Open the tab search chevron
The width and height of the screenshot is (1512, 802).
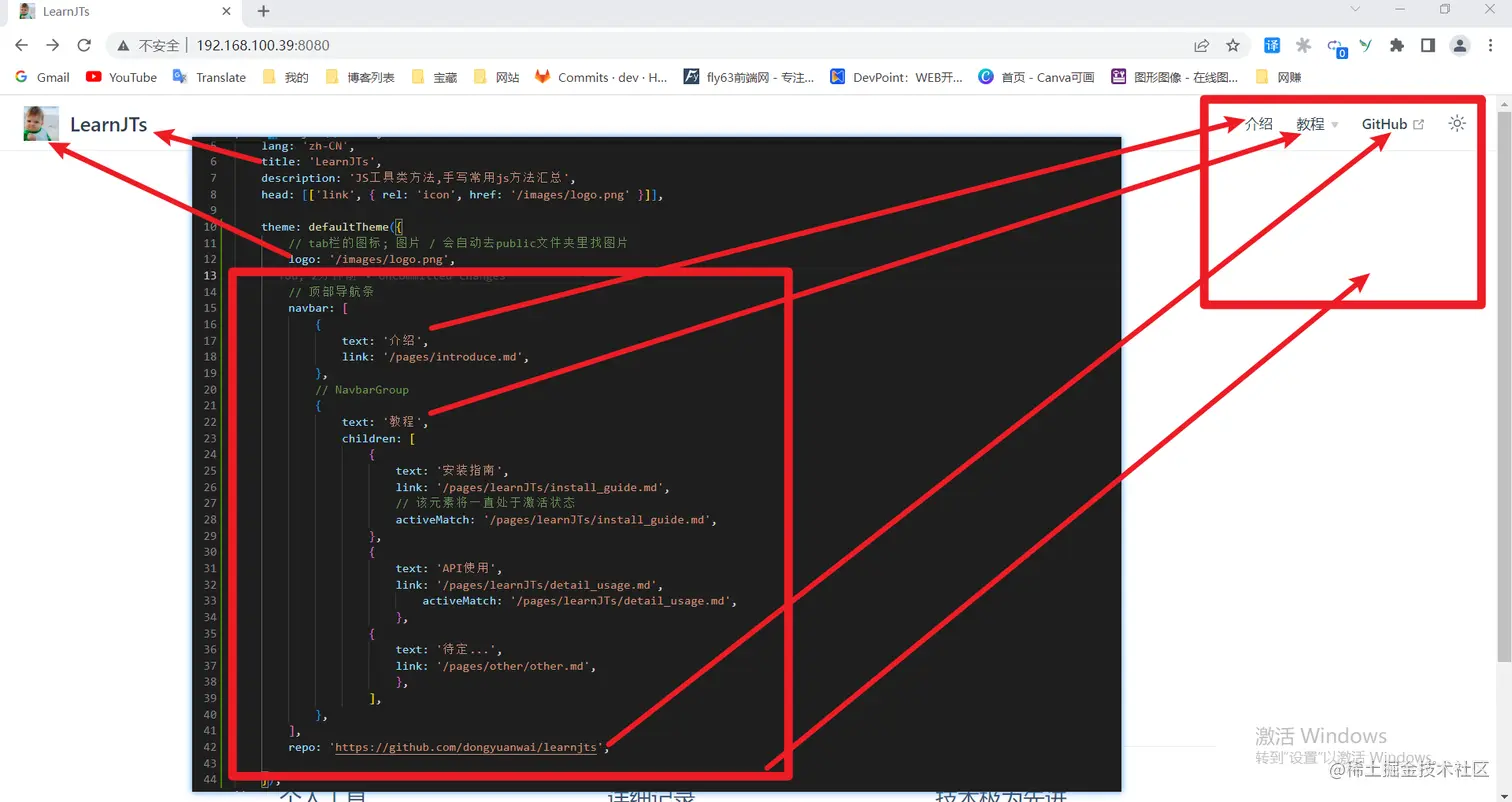pos(1356,9)
